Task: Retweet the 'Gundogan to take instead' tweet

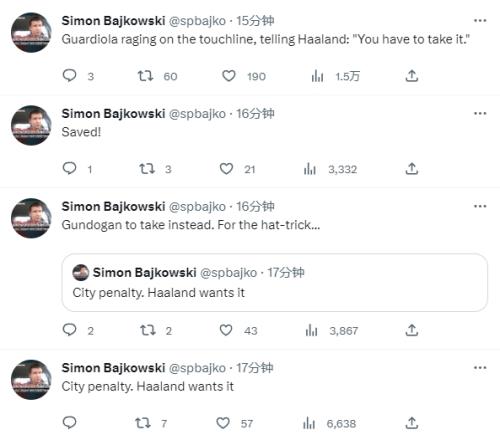Action: coord(147,330)
